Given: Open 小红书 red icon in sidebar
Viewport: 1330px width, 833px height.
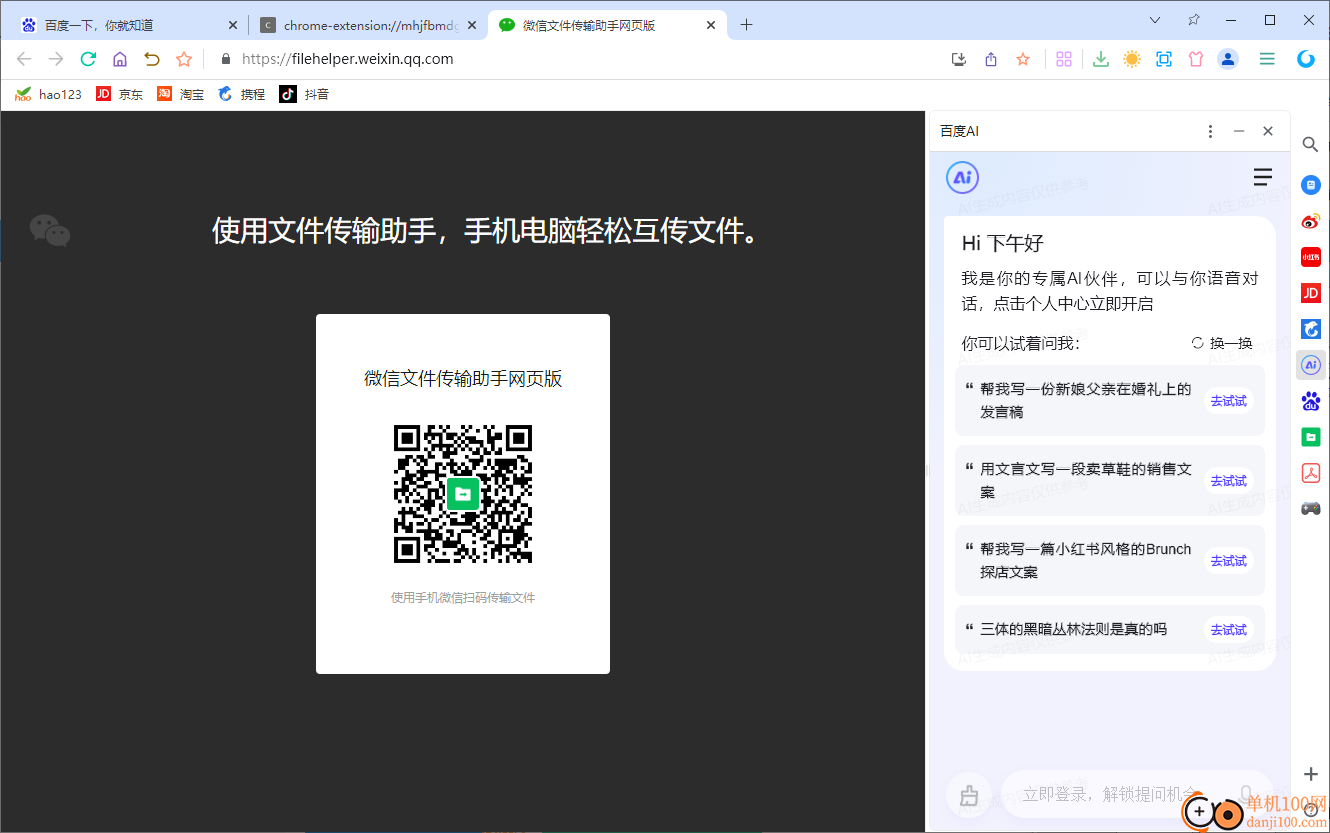Looking at the screenshot, I should coord(1310,257).
